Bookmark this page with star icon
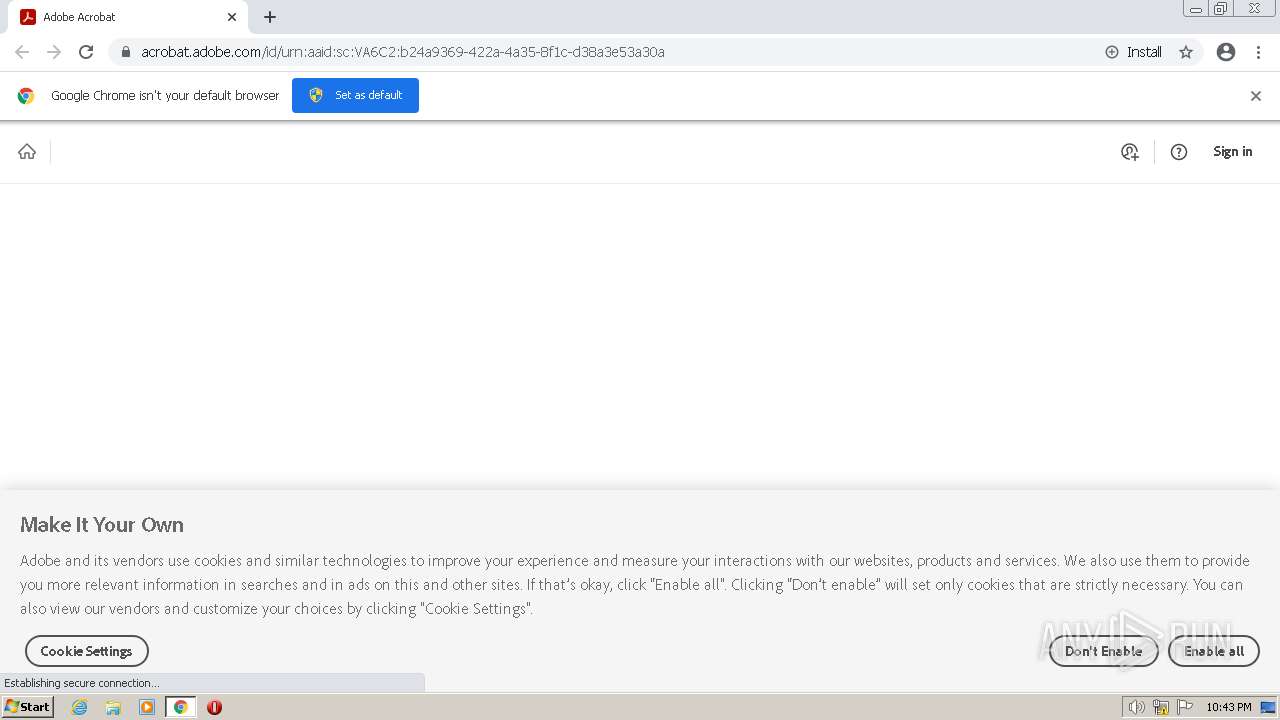The image size is (1280, 720). 1186,52
